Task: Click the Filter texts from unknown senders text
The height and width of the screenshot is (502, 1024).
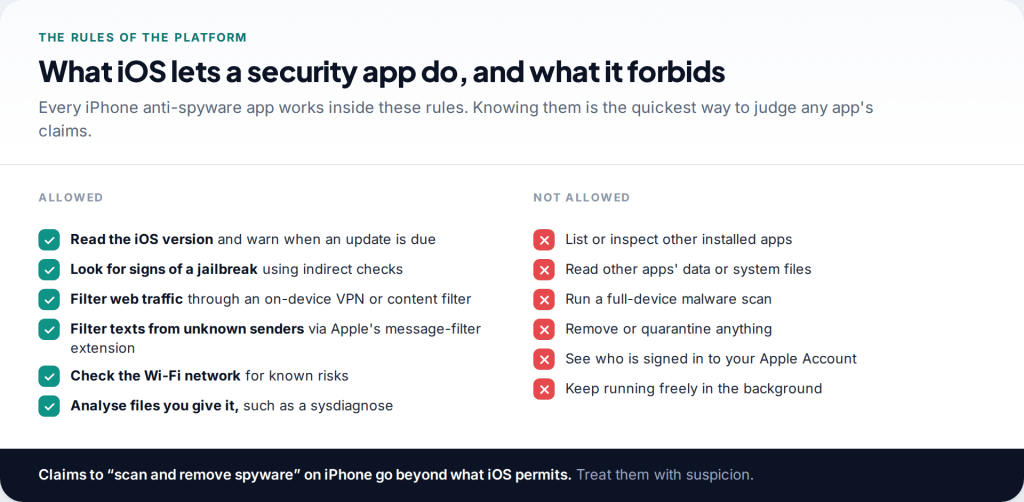Action: point(187,329)
